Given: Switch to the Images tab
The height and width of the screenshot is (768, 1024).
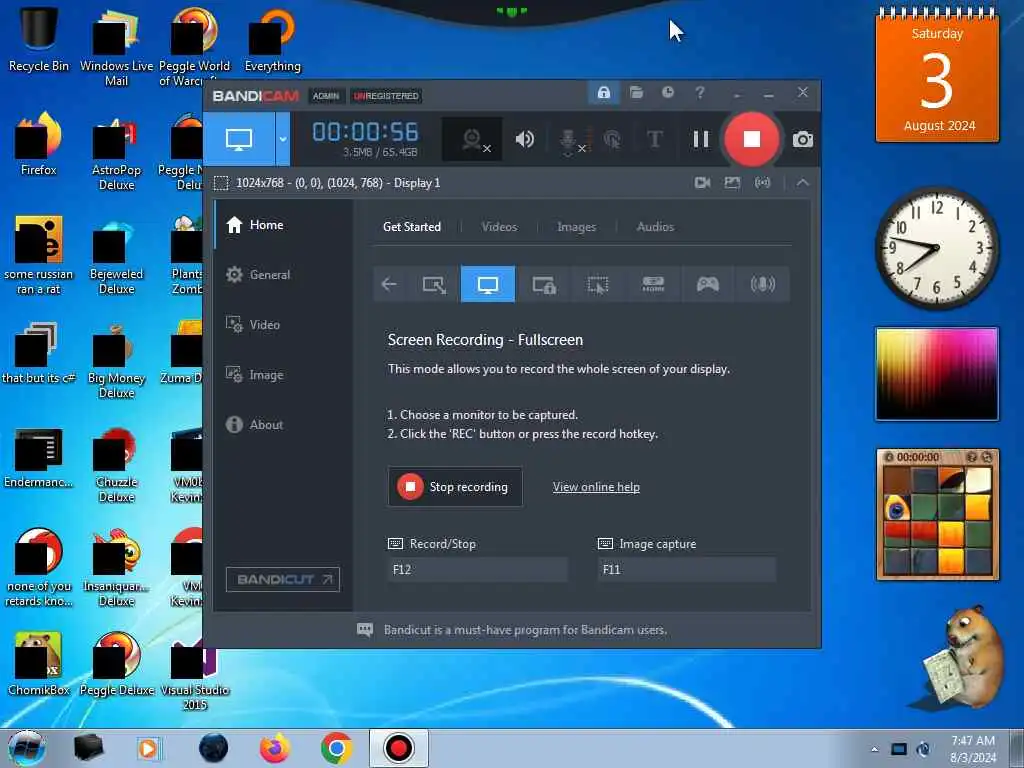Looking at the screenshot, I should pos(576,227).
